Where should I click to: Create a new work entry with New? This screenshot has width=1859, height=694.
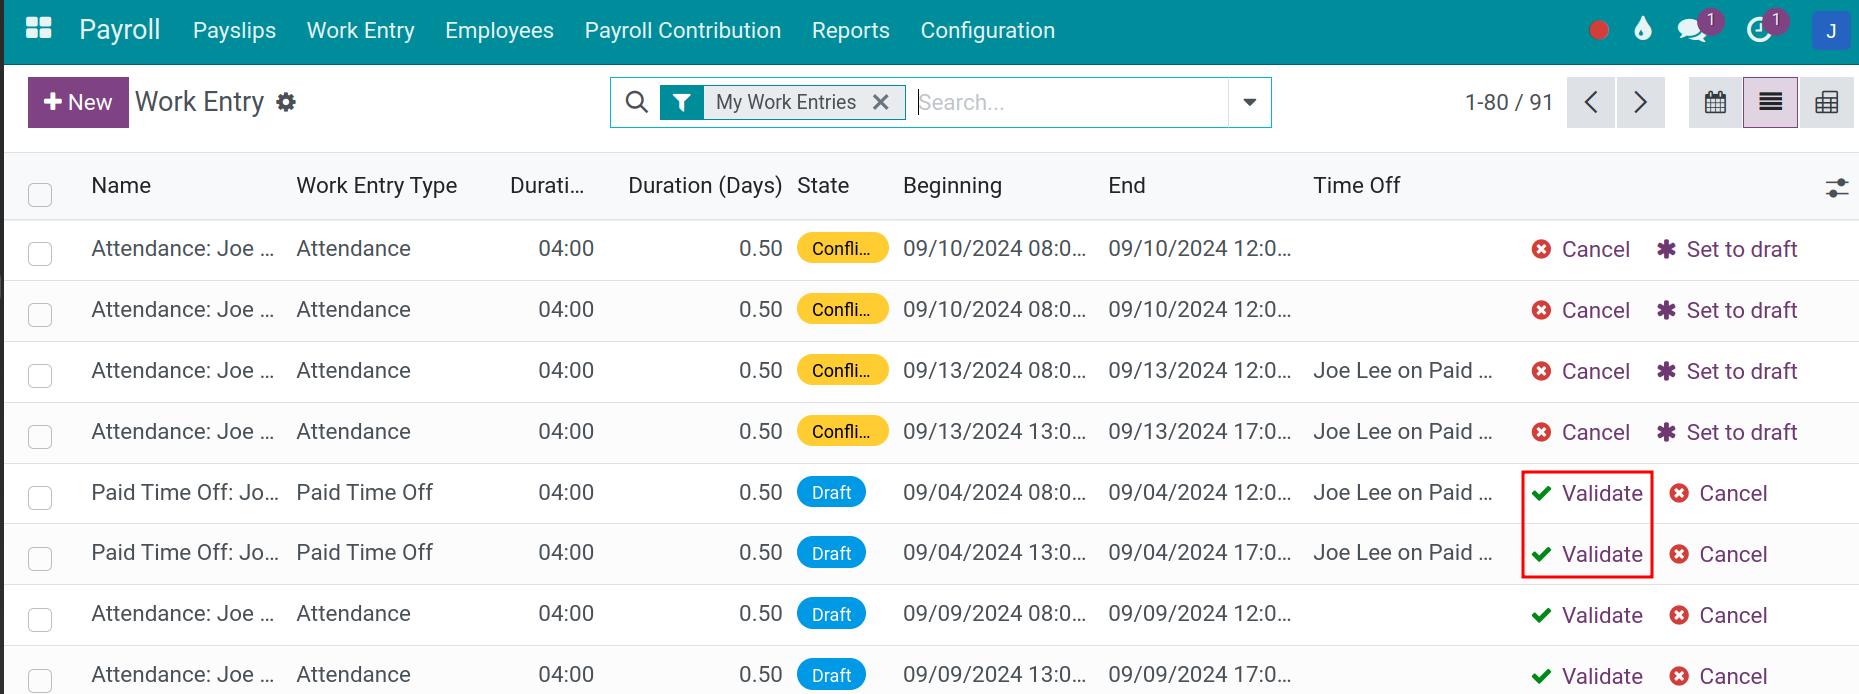78,102
